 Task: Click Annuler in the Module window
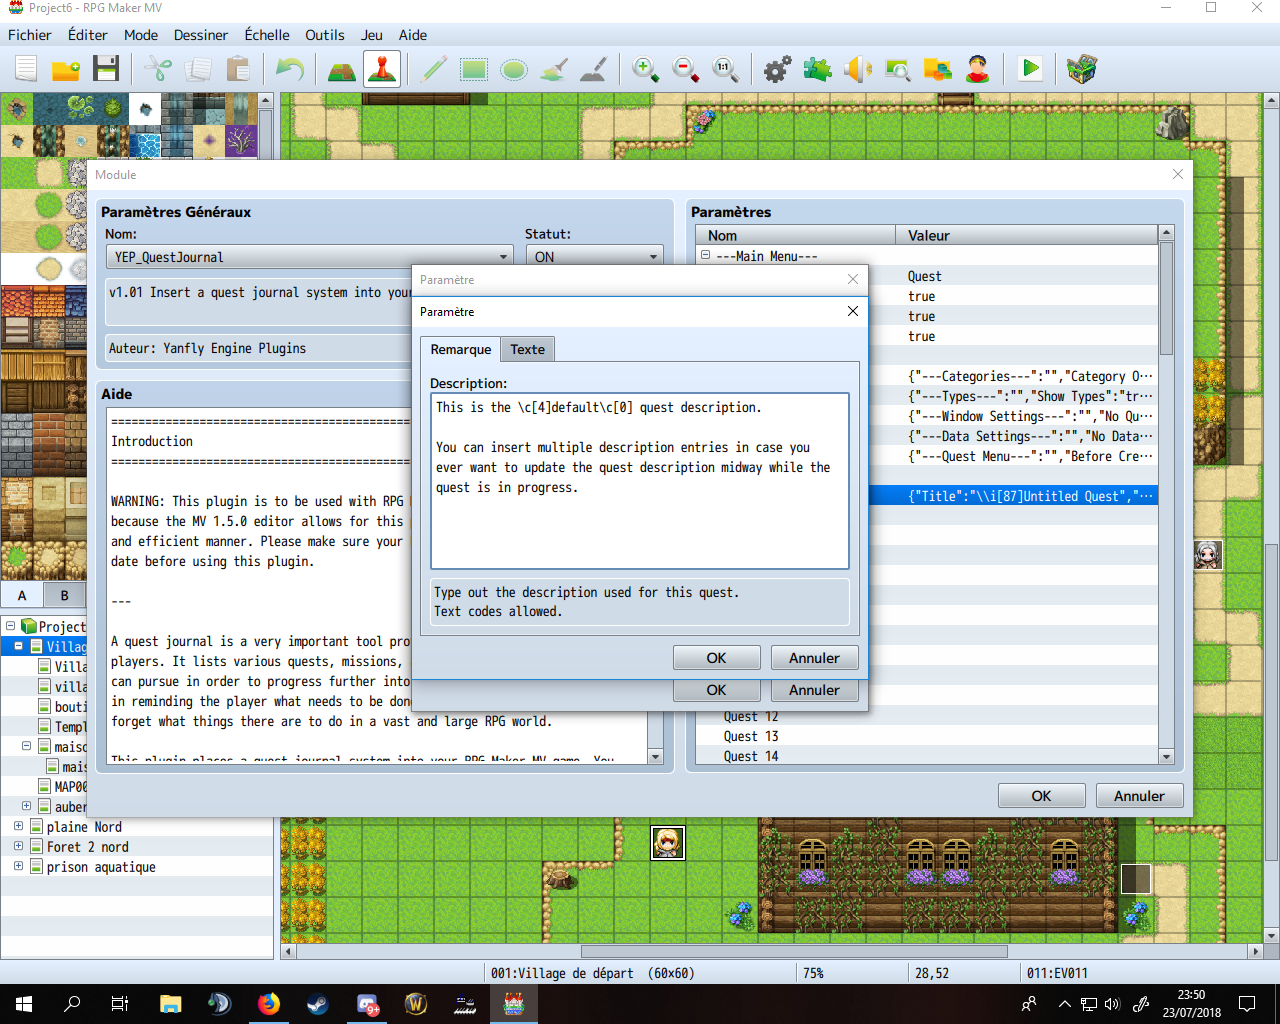point(1139,796)
